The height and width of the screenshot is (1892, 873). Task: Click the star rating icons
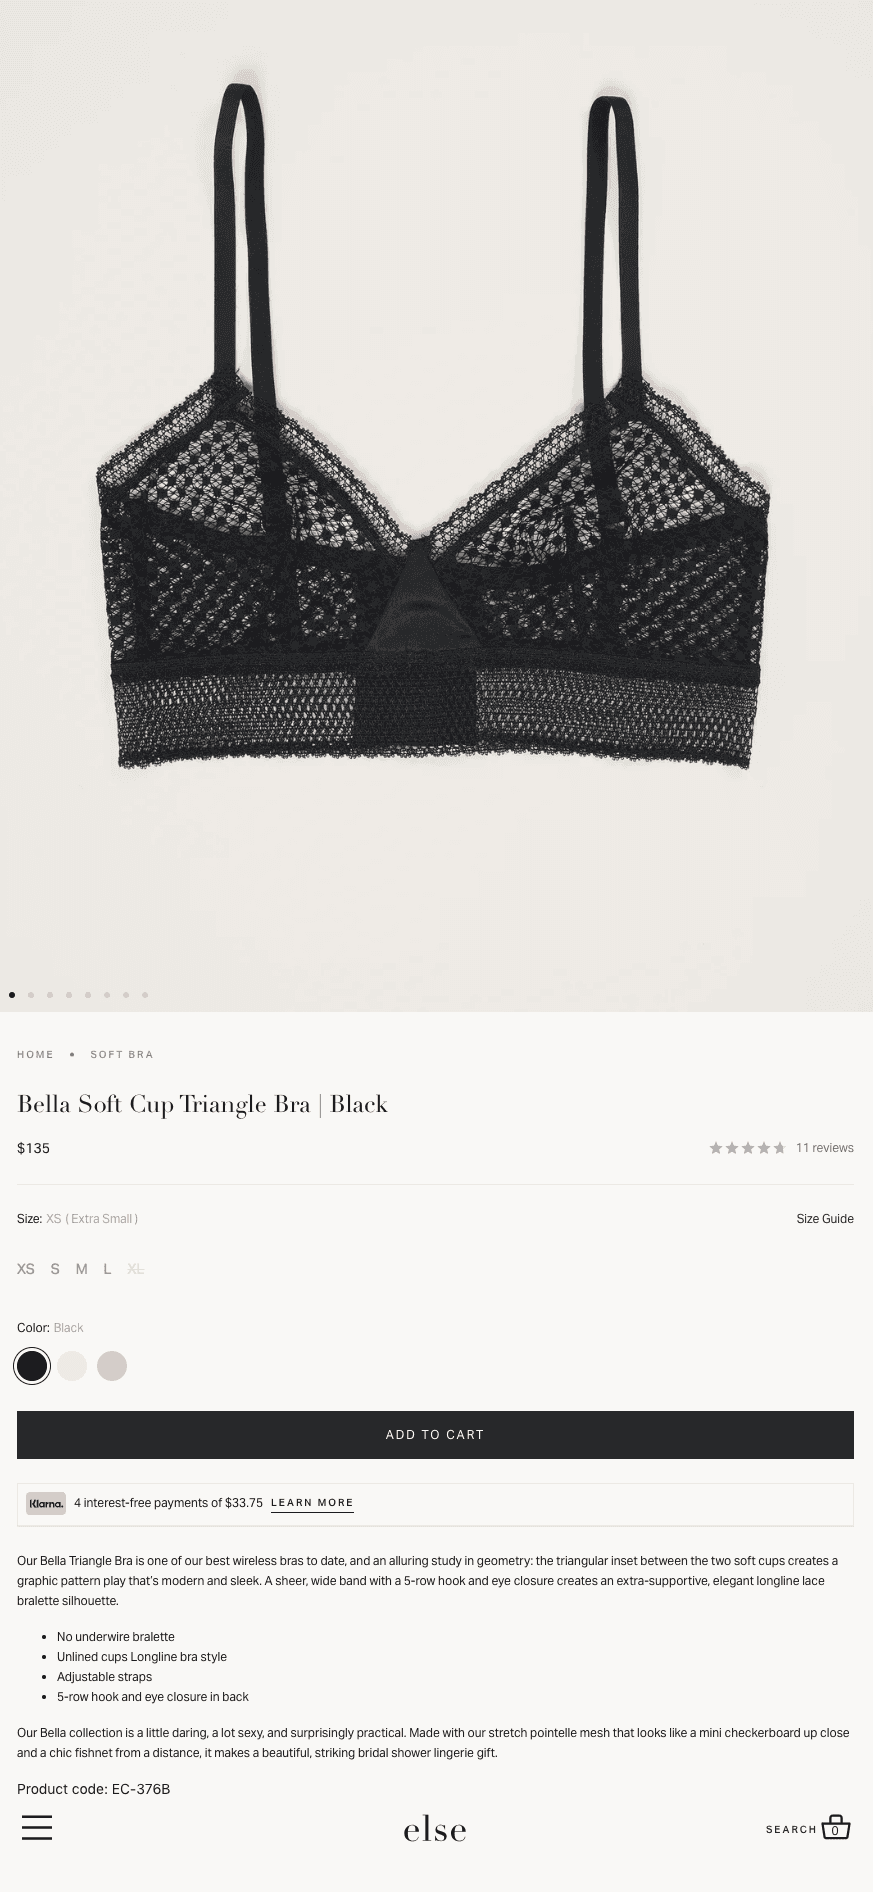748,1148
